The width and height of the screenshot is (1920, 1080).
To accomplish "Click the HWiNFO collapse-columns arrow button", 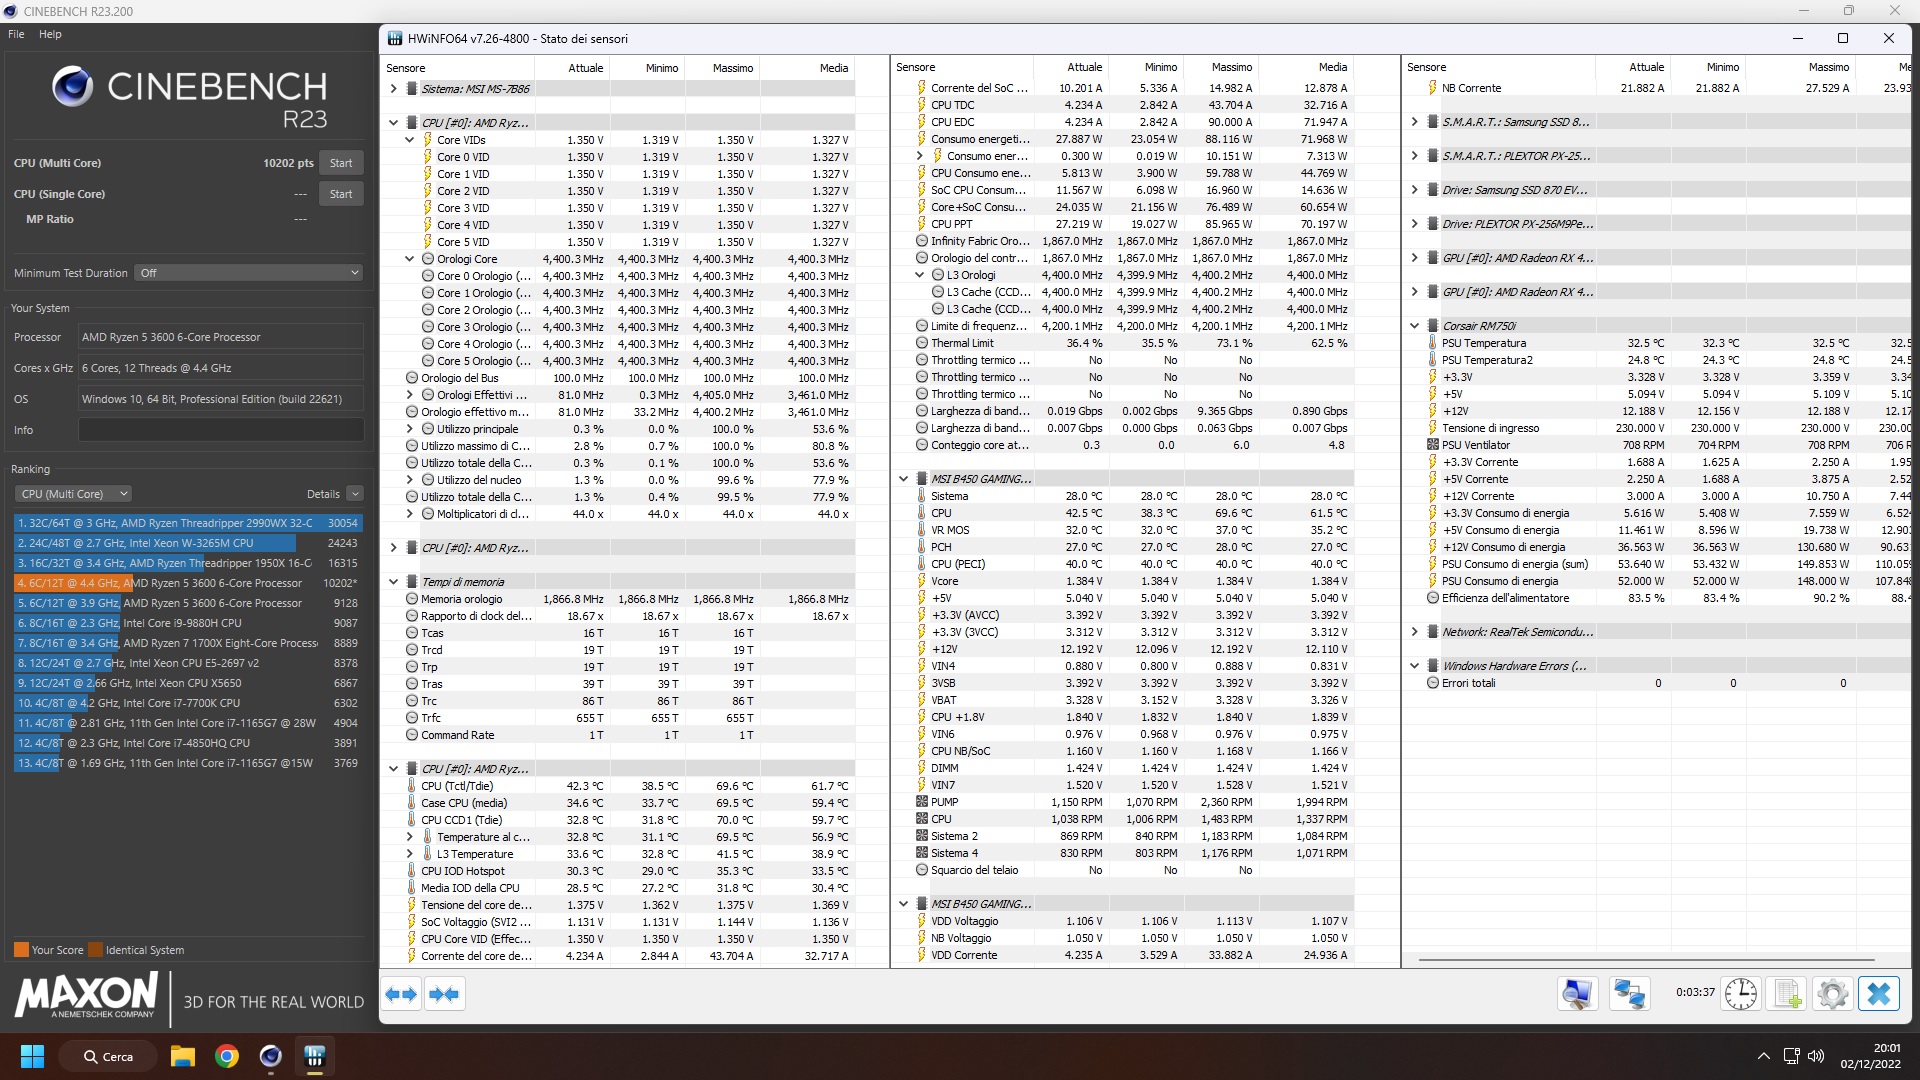I will 444,994.
